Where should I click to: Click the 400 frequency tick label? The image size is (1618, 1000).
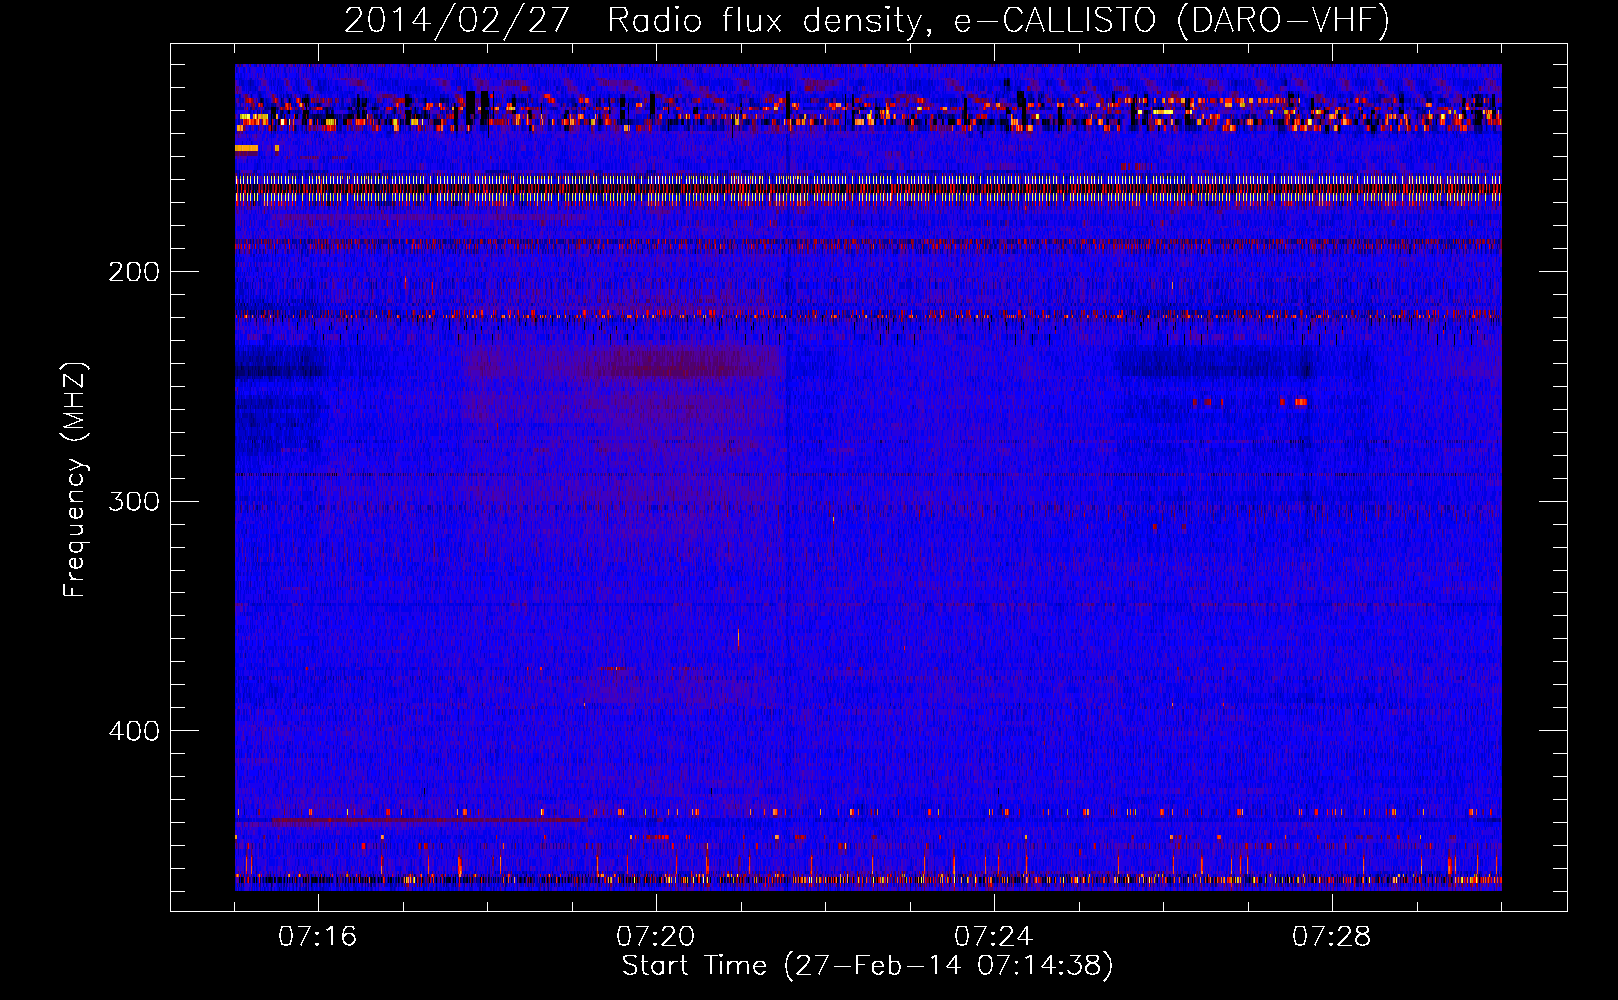pyautogui.click(x=134, y=731)
